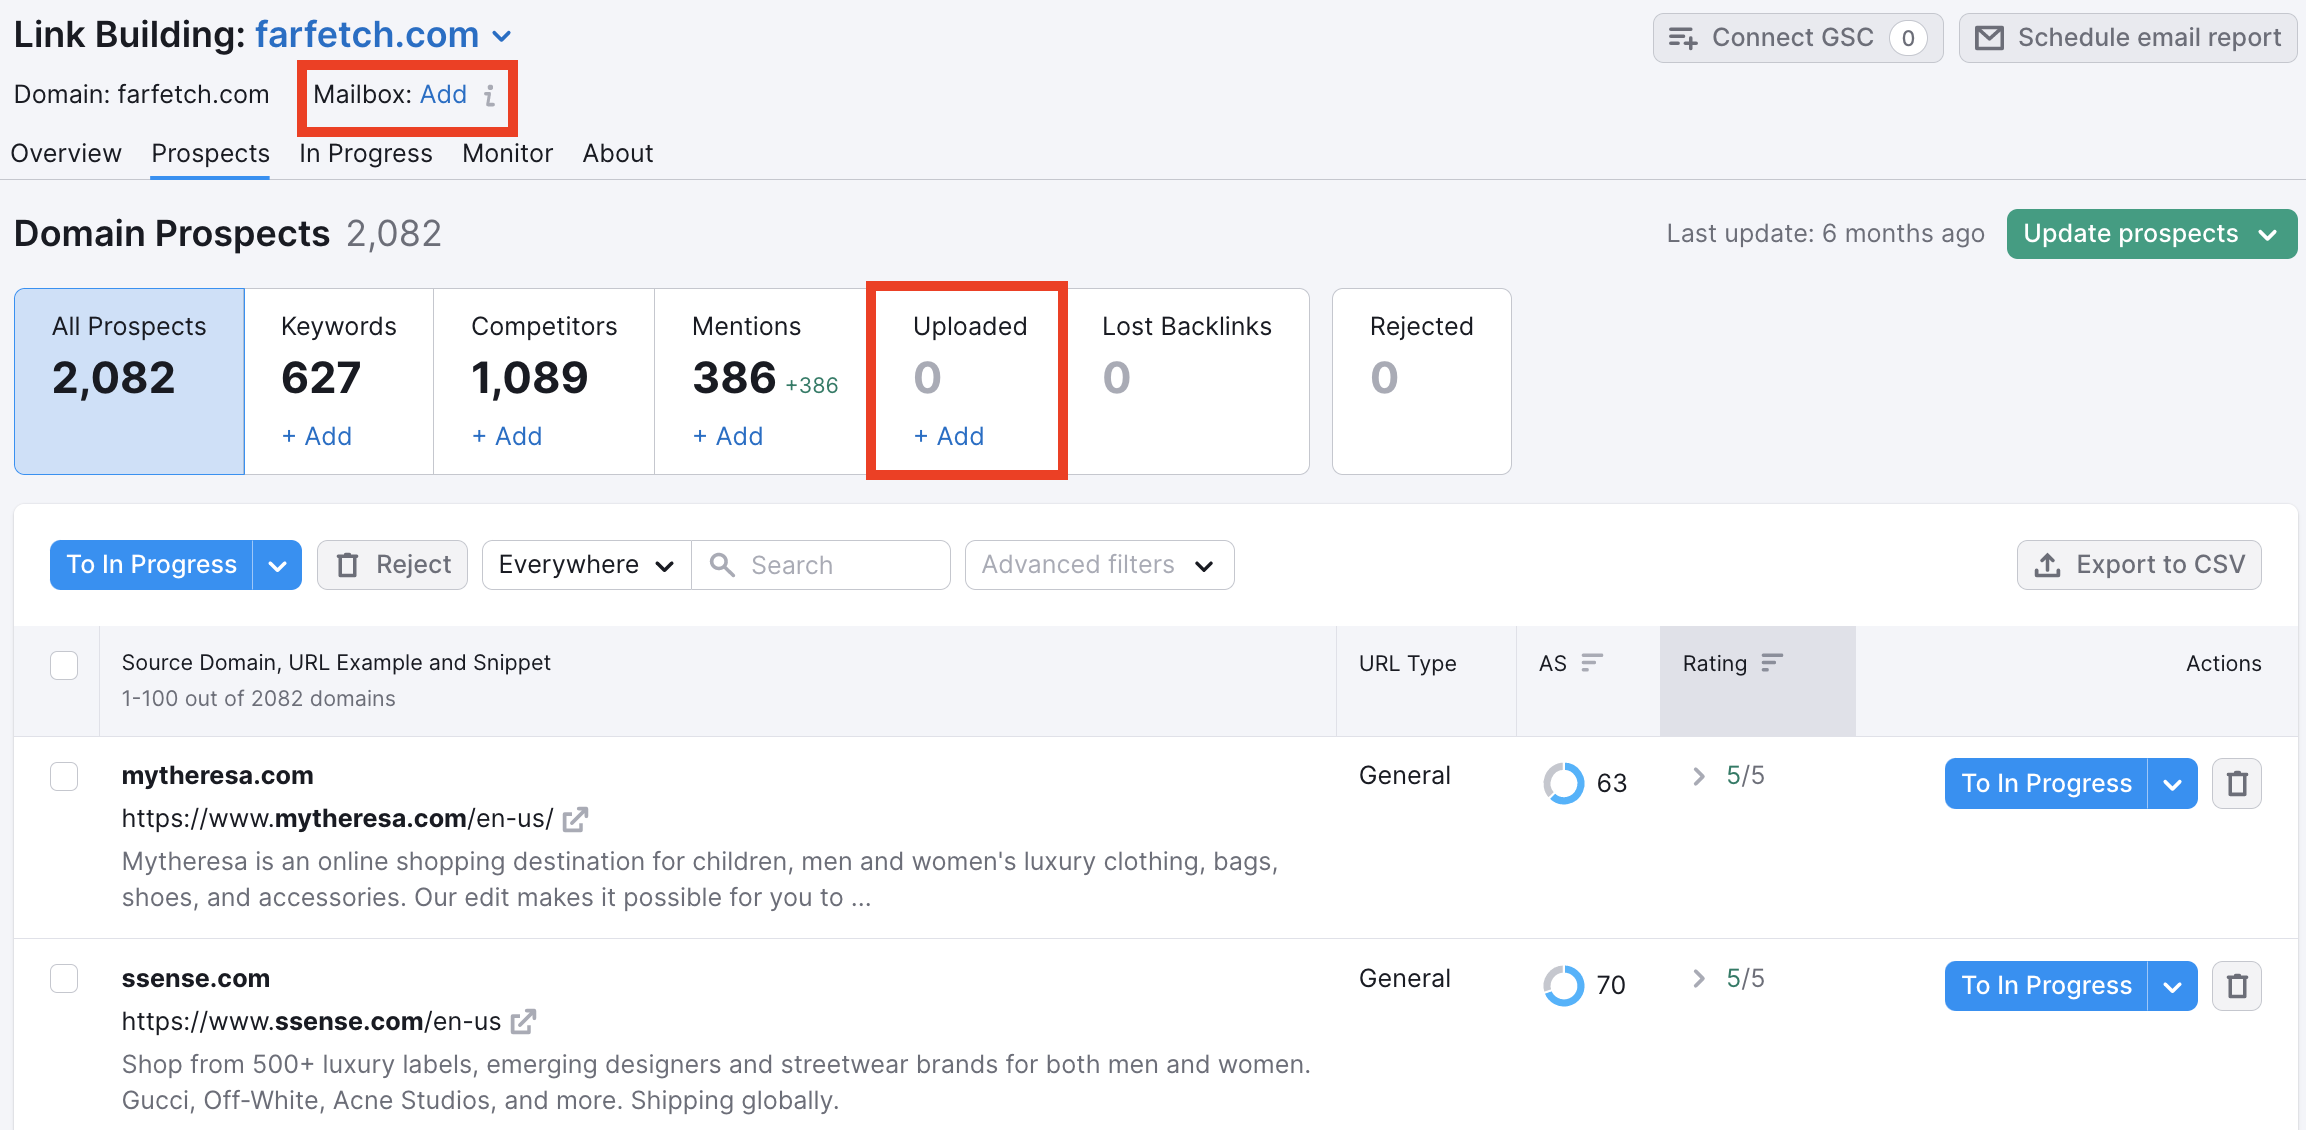Switch to the Monitor tab
The image size is (2306, 1130).
(x=504, y=153)
